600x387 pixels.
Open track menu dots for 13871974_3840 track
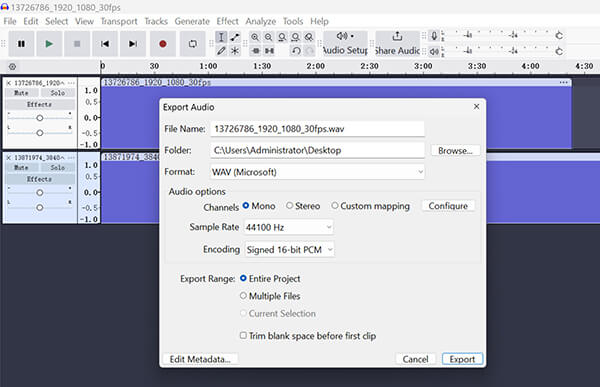tap(71, 157)
